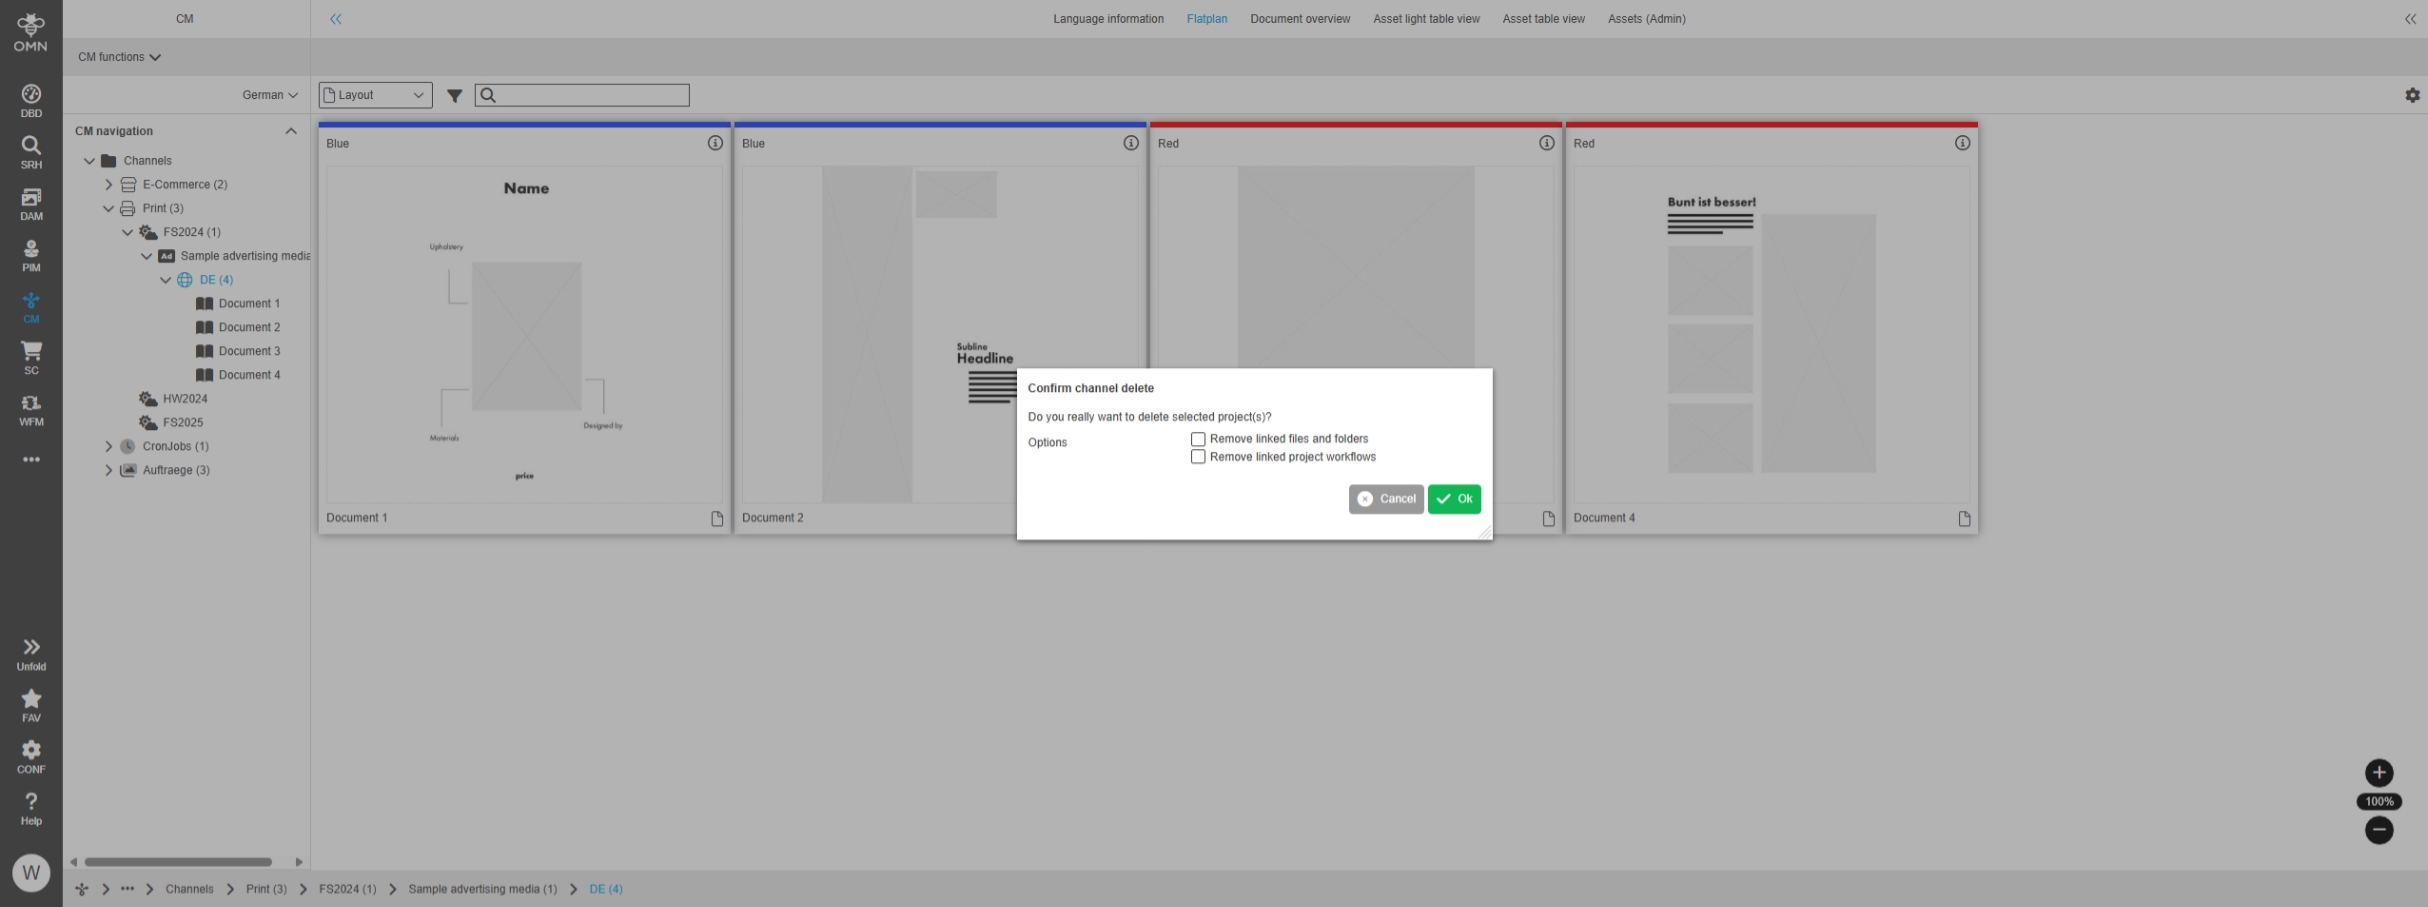Zoom out with the minus button
The image size is (2428, 907).
2379,830
